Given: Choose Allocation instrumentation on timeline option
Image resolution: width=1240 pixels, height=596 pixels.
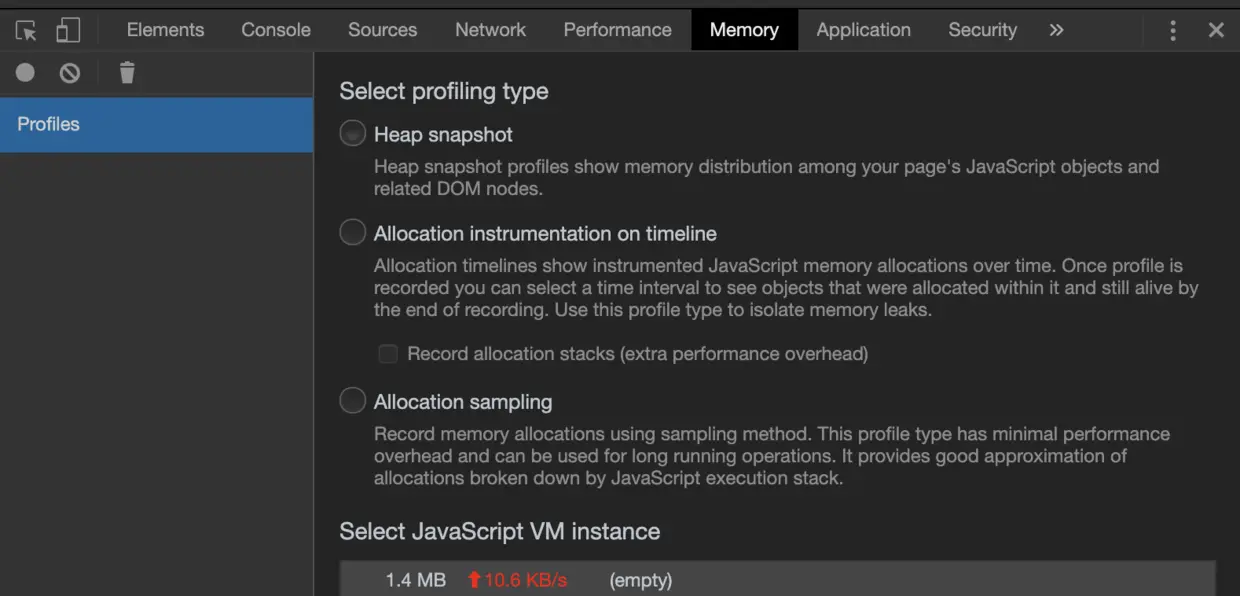Looking at the screenshot, I should click(353, 233).
